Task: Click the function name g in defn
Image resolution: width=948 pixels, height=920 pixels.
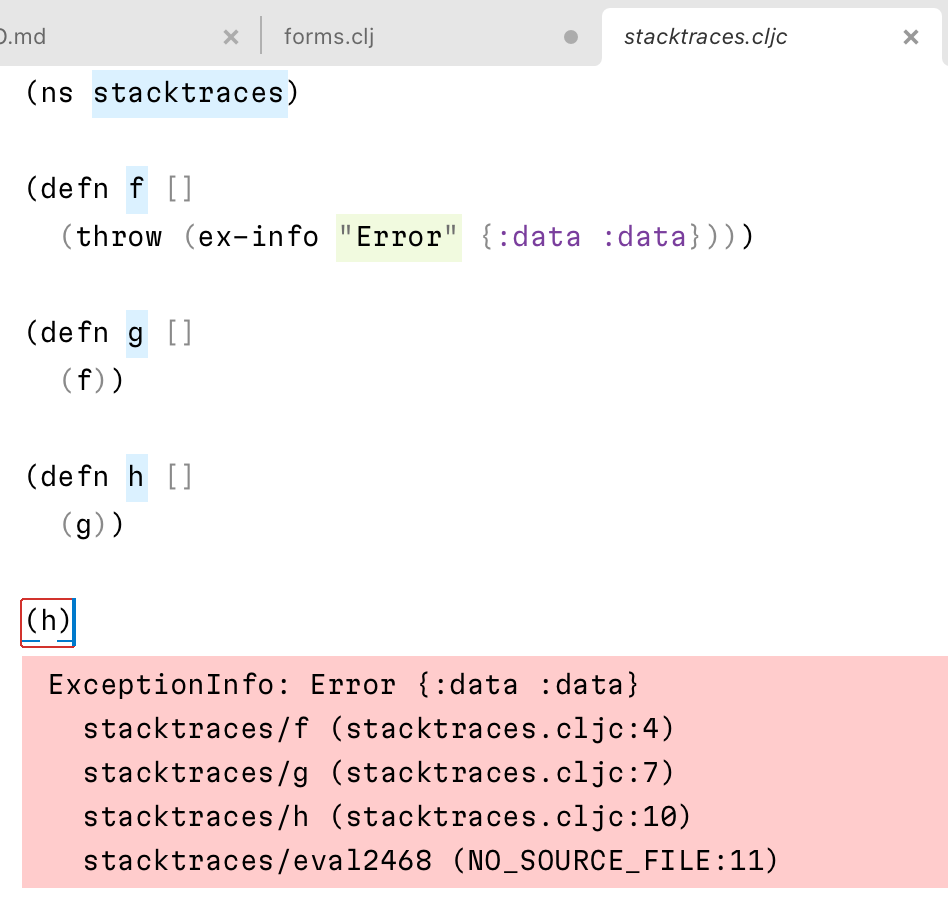Action: point(137,334)
